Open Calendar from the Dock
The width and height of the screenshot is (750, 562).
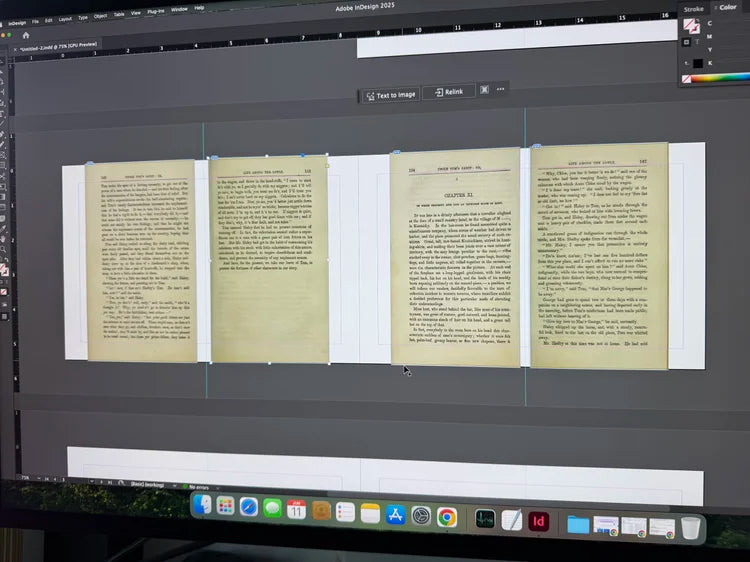pyautogui.click(x=297, y=510)
